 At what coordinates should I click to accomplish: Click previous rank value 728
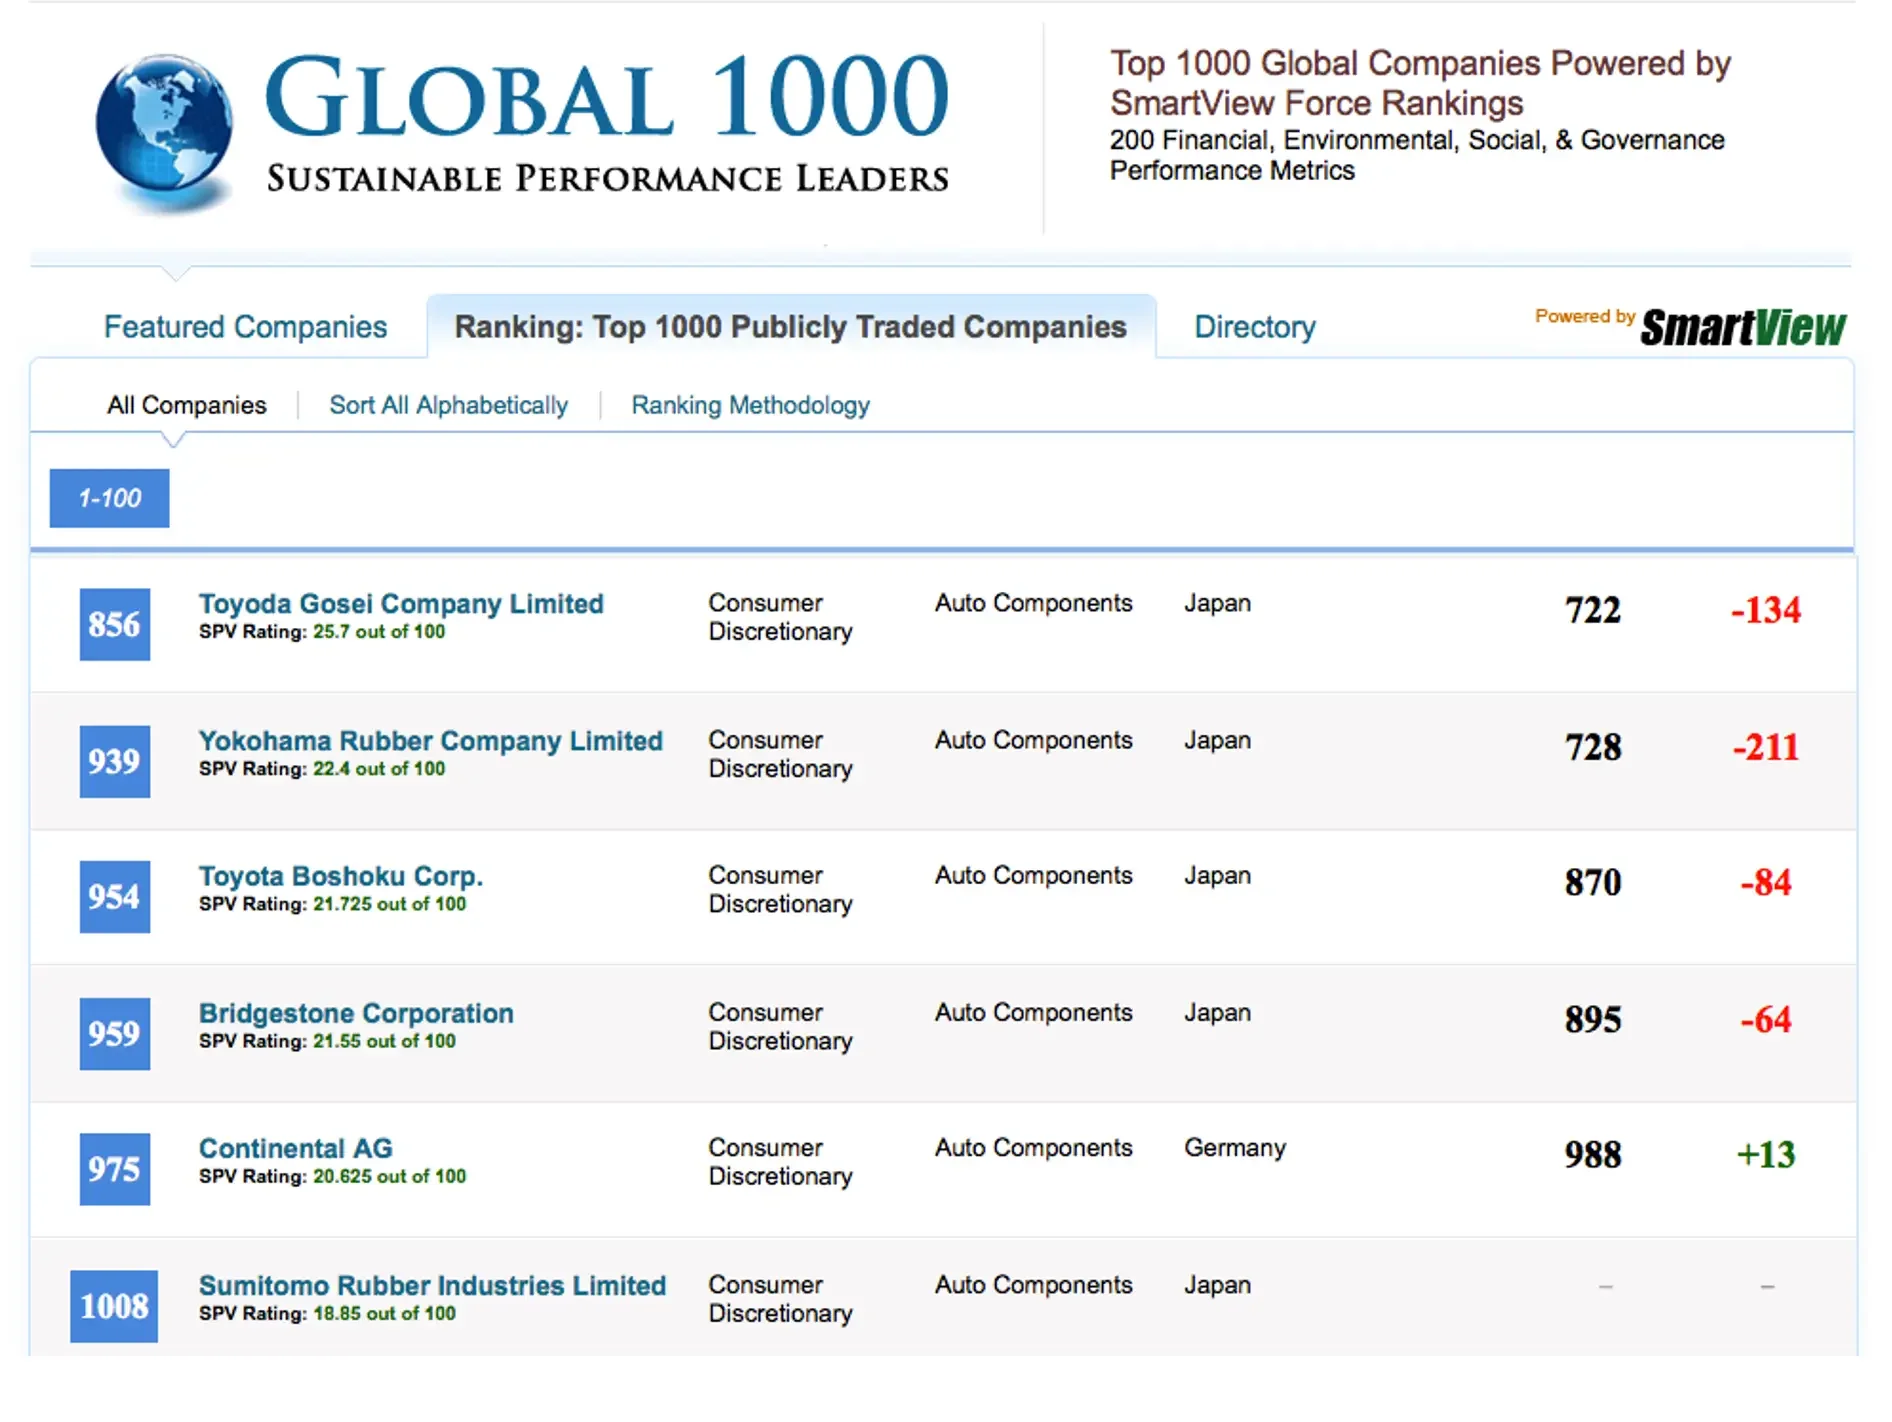(x=1593, y=747)
